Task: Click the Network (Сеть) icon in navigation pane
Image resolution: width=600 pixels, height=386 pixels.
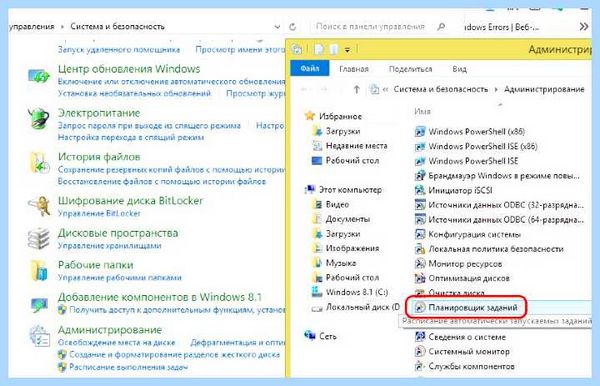Action: tap(309, 336)
